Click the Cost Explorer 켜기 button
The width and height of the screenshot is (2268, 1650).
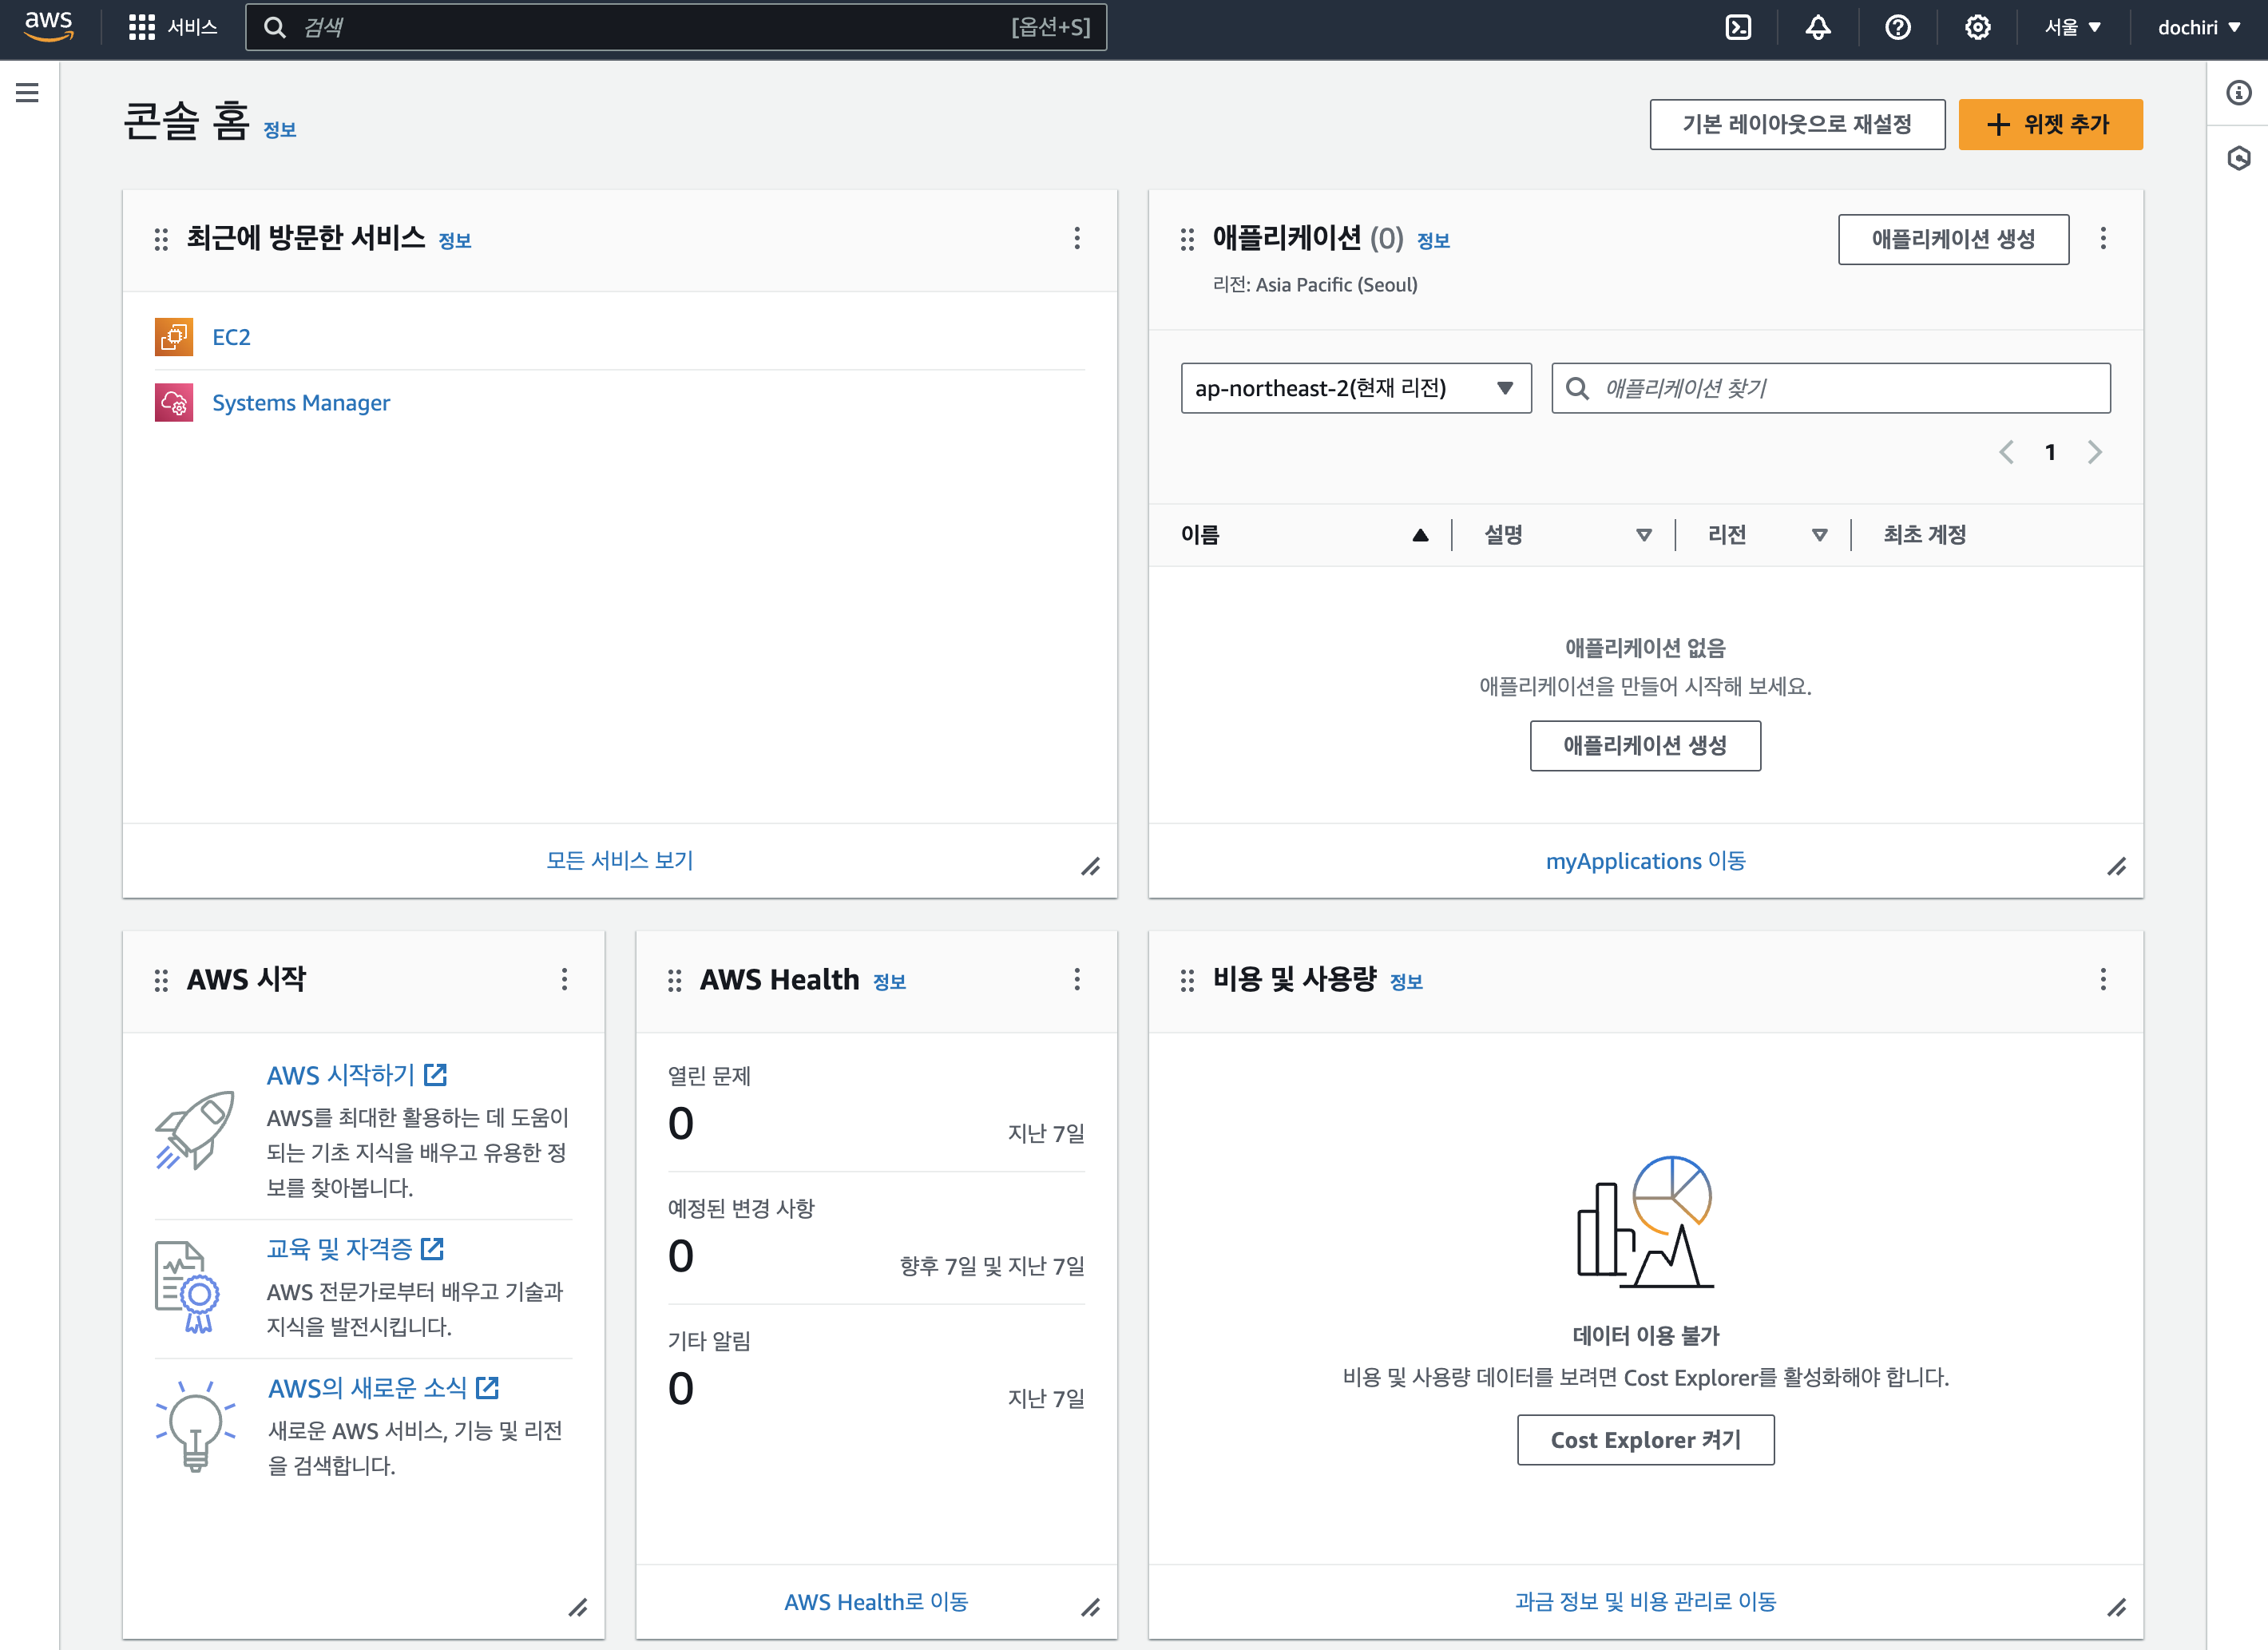click(x=1645, y=1440)
